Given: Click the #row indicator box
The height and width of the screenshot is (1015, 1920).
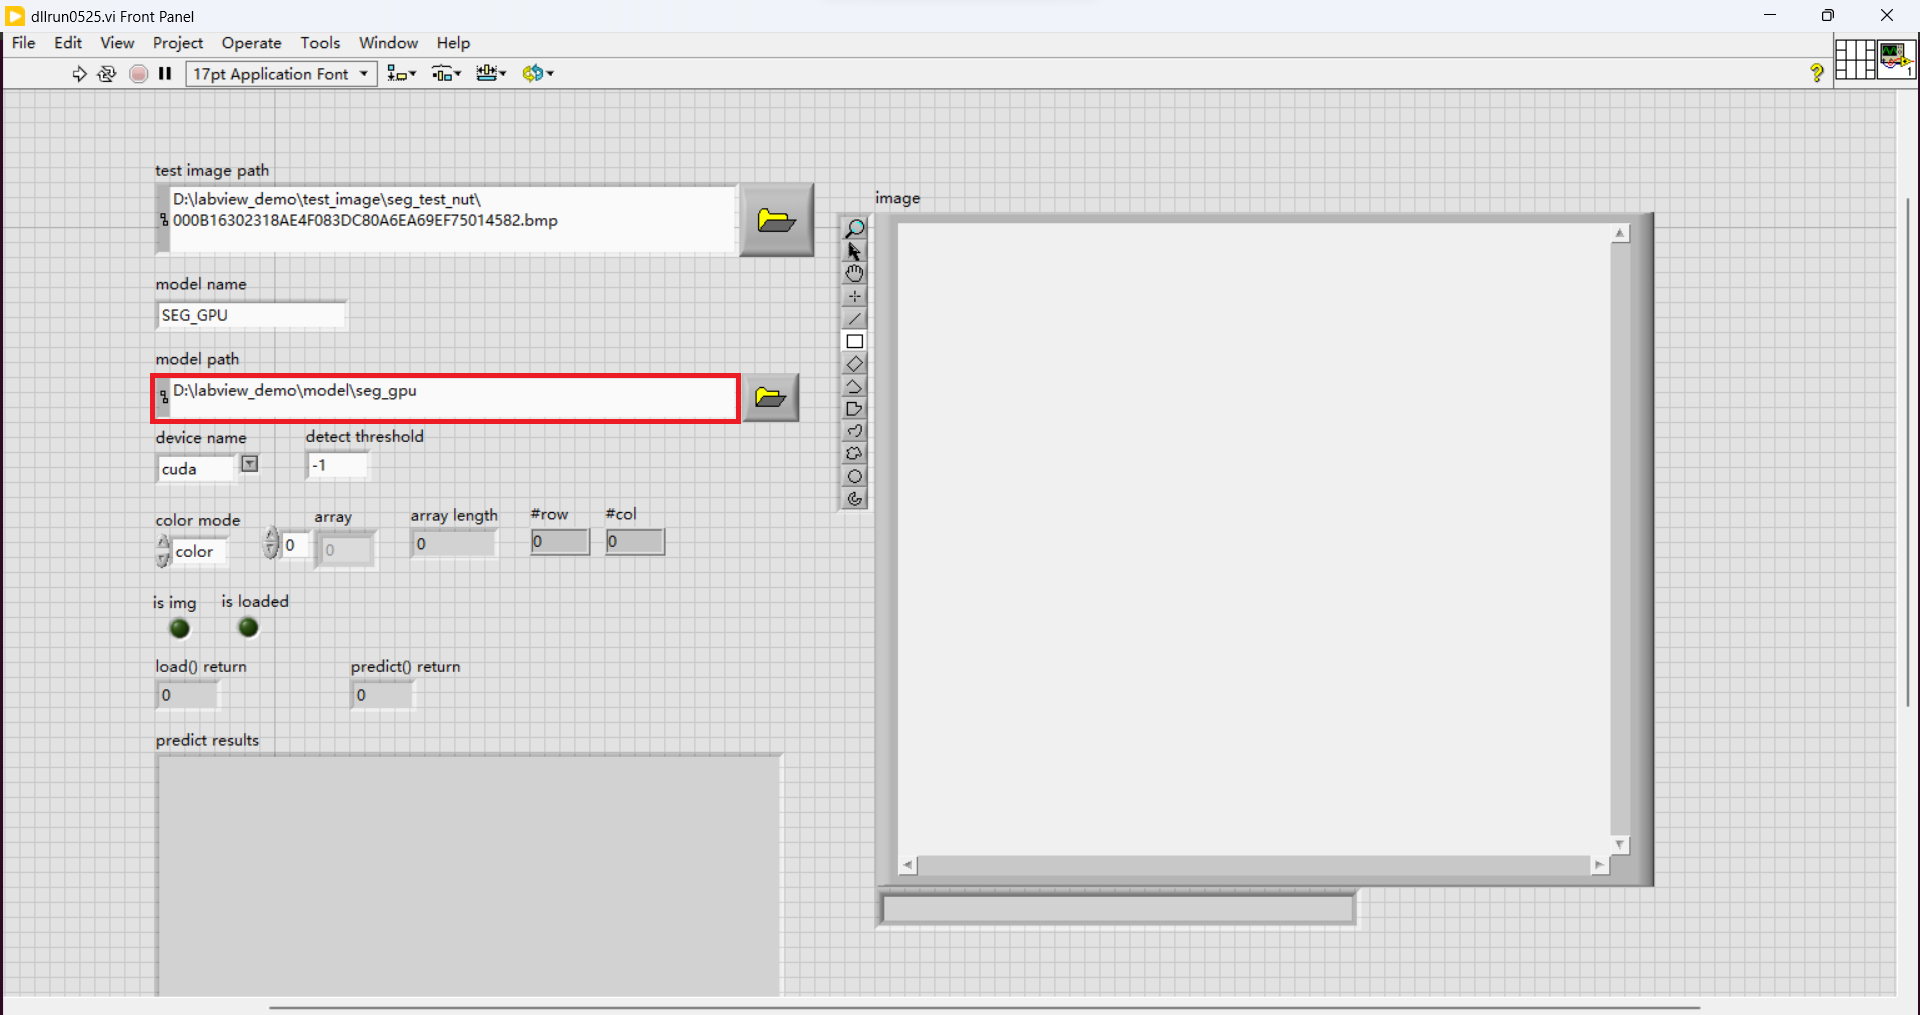Looking at the screenshot, I should pyautogui.click(x=560, y=542).
